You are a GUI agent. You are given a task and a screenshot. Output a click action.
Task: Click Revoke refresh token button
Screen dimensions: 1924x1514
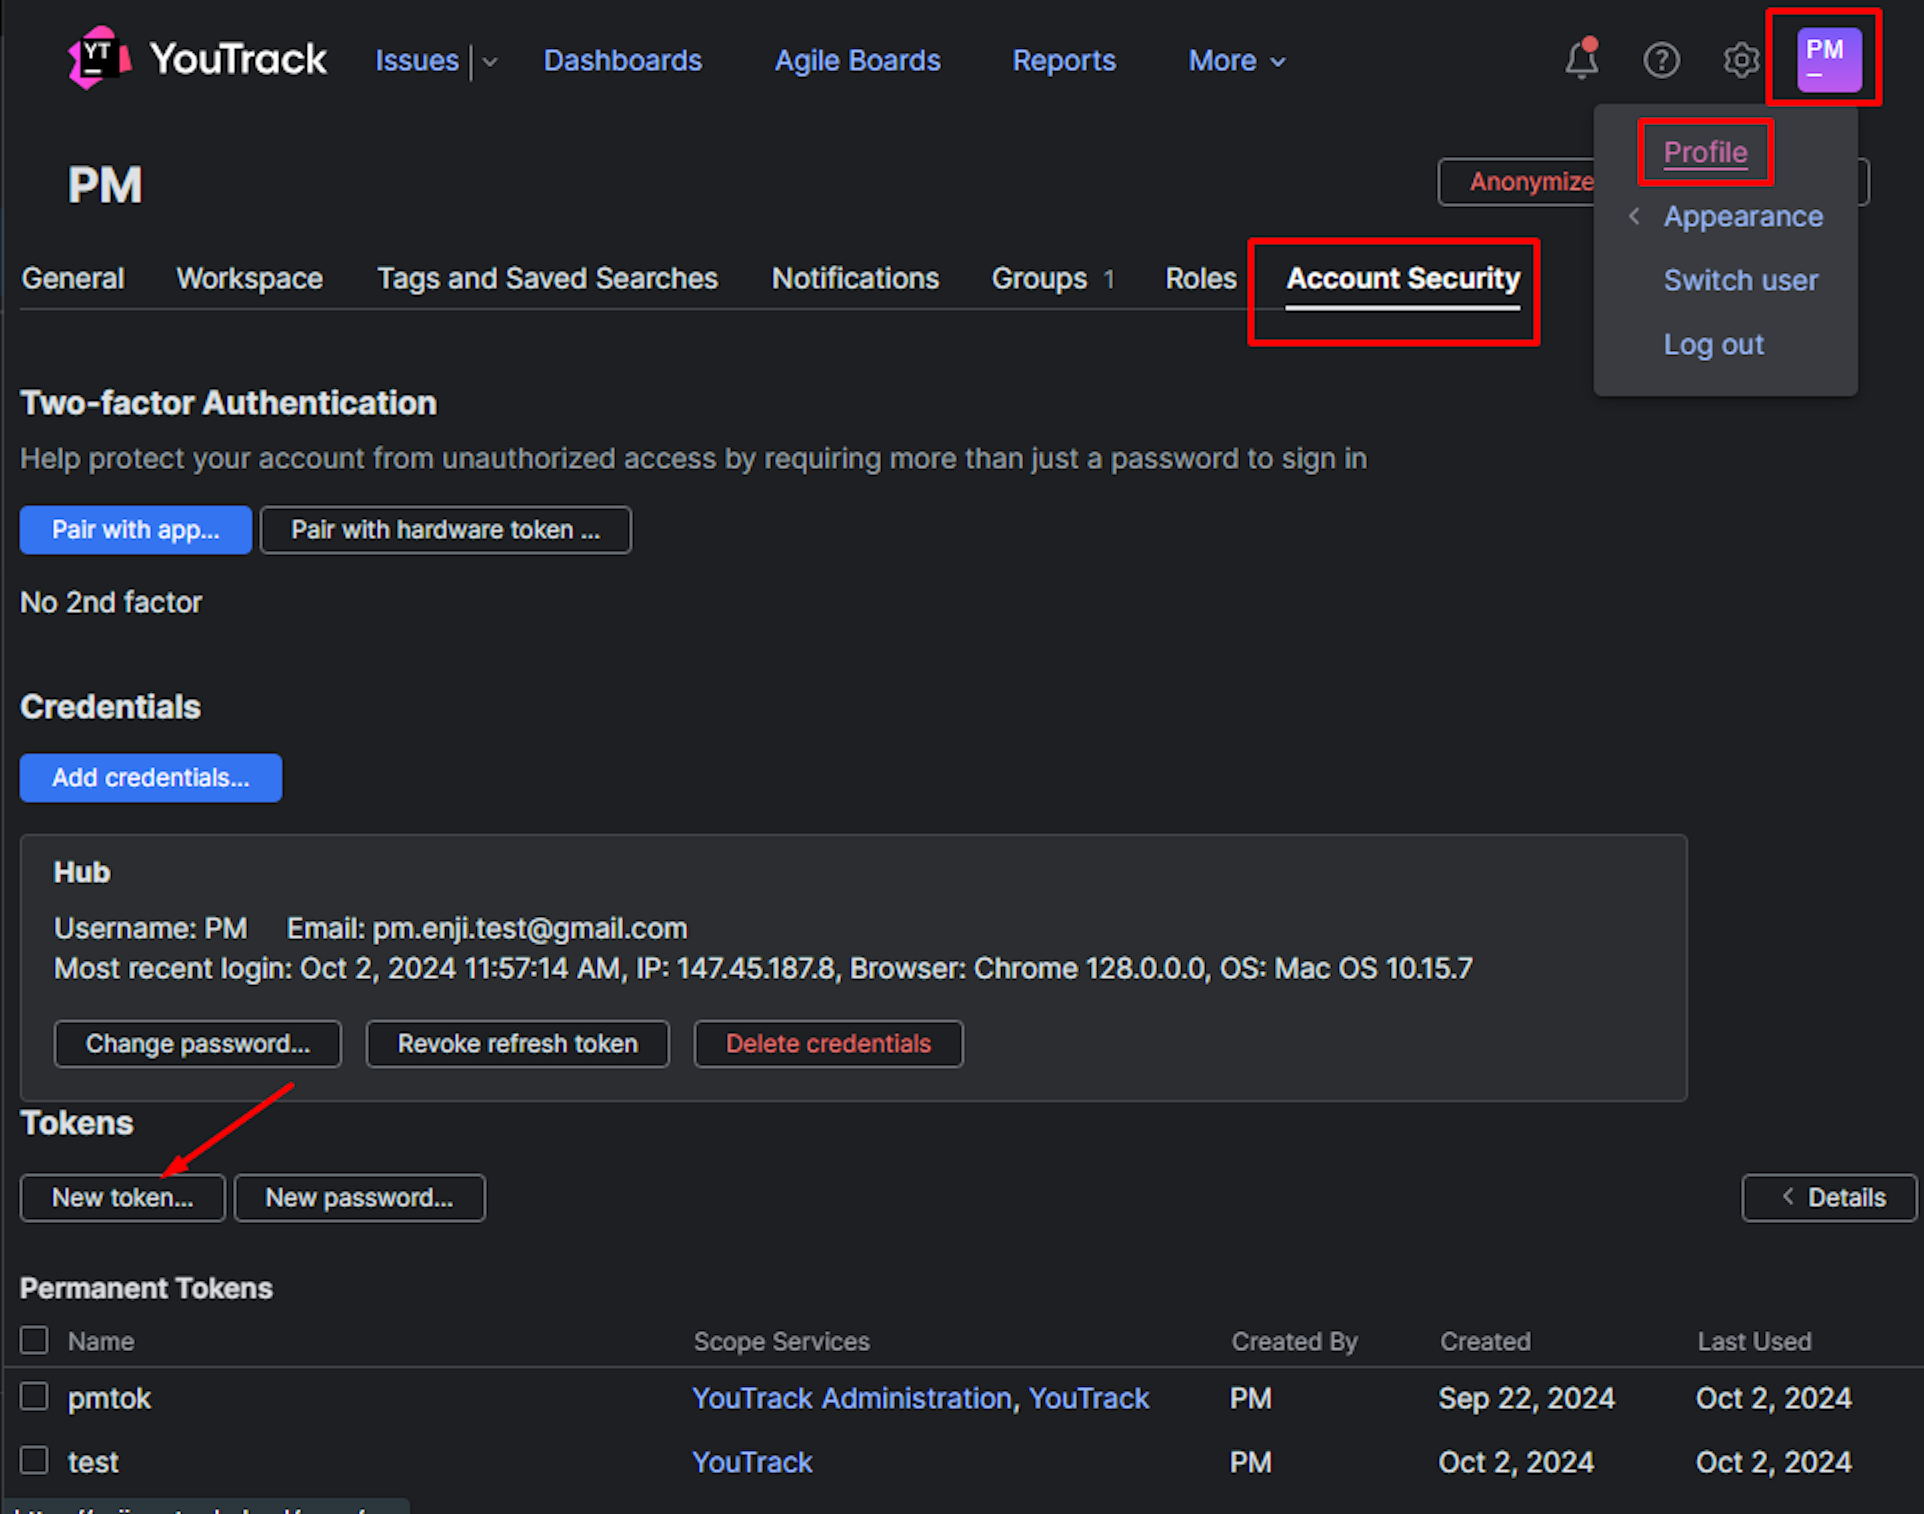[517, 1043]
